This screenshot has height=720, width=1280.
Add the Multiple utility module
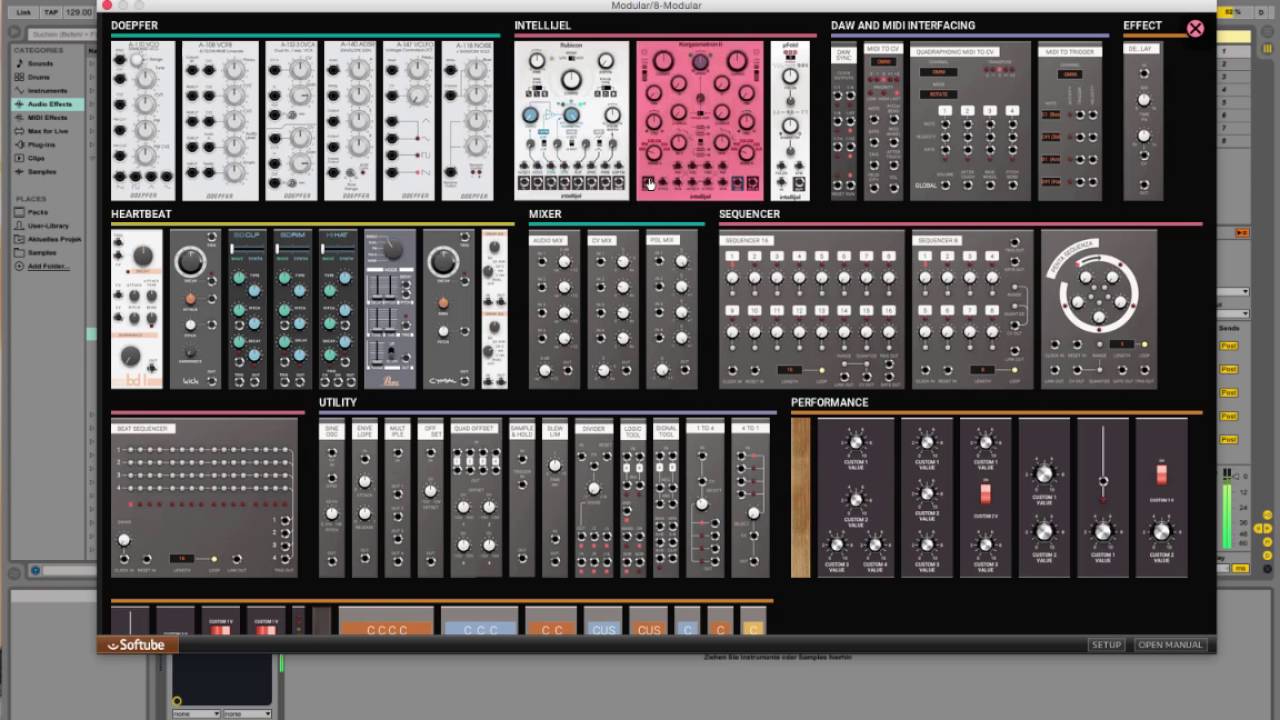click(x=397, y=498)
